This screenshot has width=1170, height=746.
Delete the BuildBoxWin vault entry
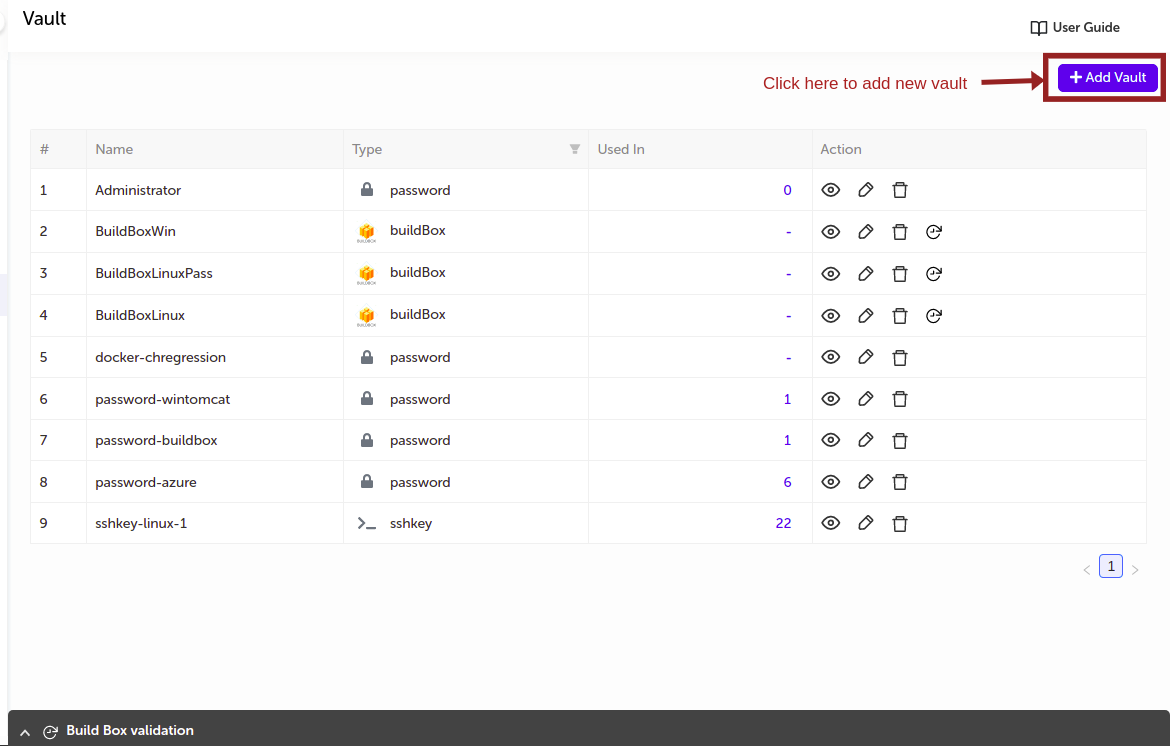(x=900, y=232)
